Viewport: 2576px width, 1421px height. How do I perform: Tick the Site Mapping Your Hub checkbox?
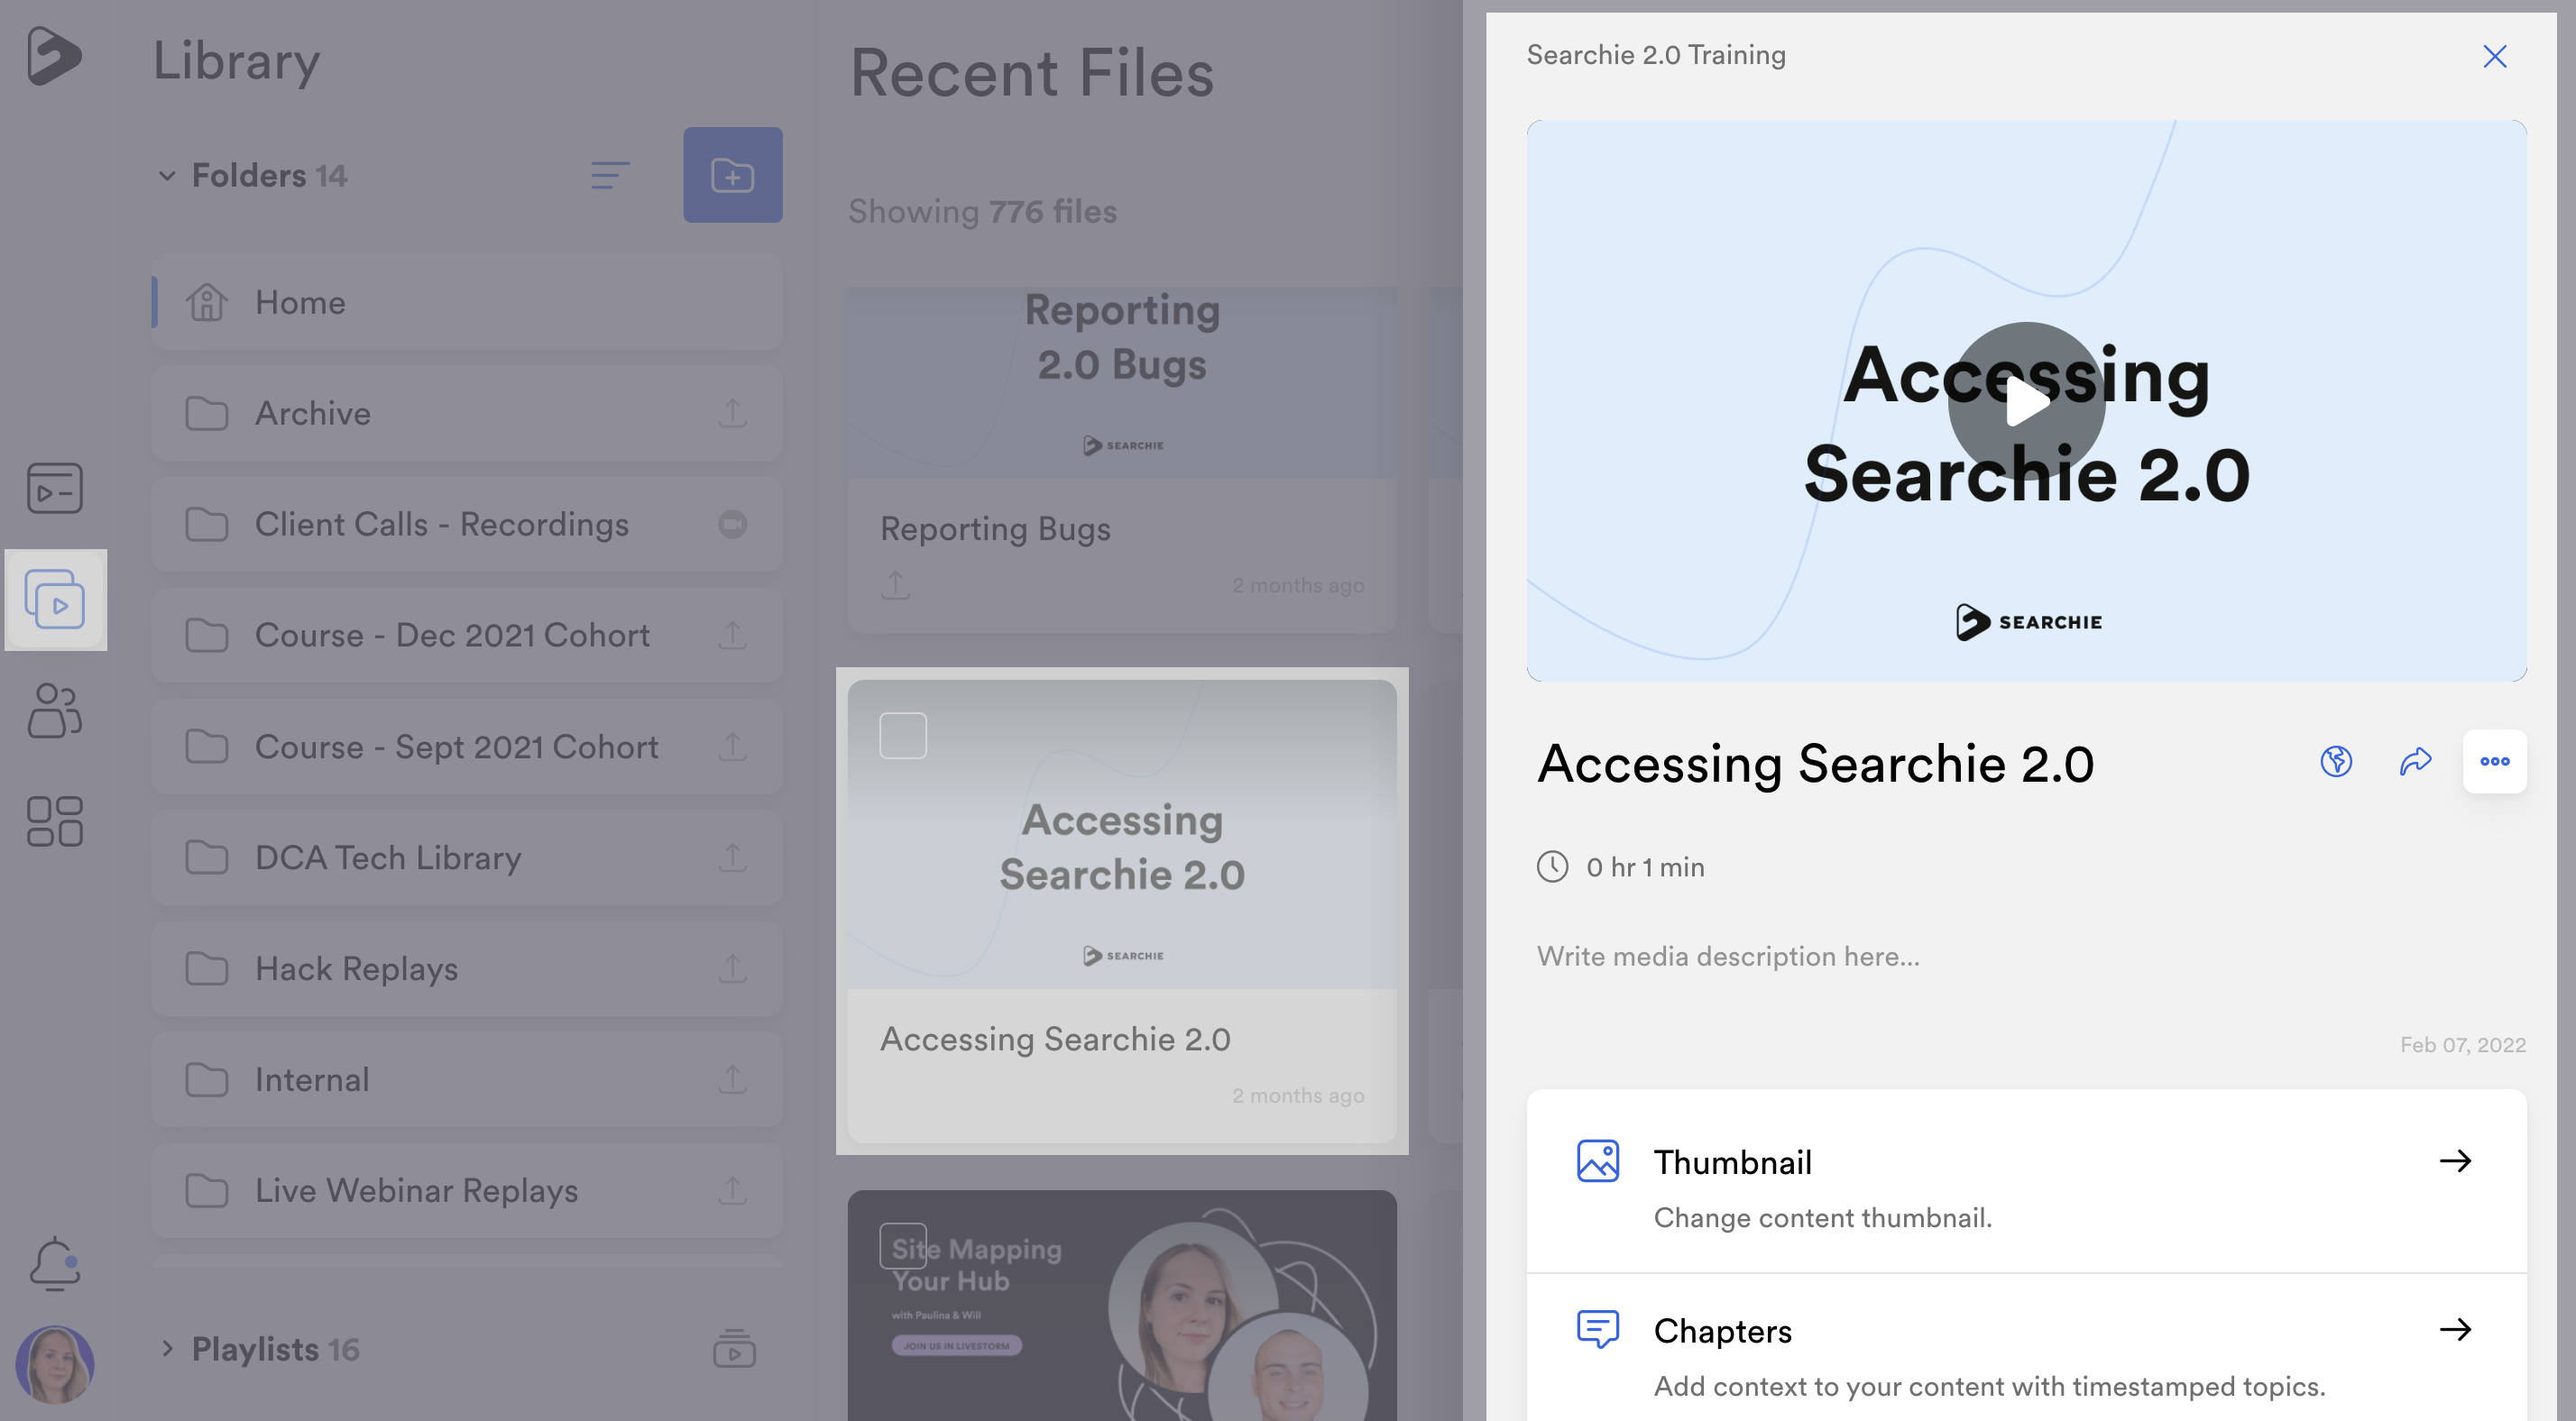[x=902, y=1245]
